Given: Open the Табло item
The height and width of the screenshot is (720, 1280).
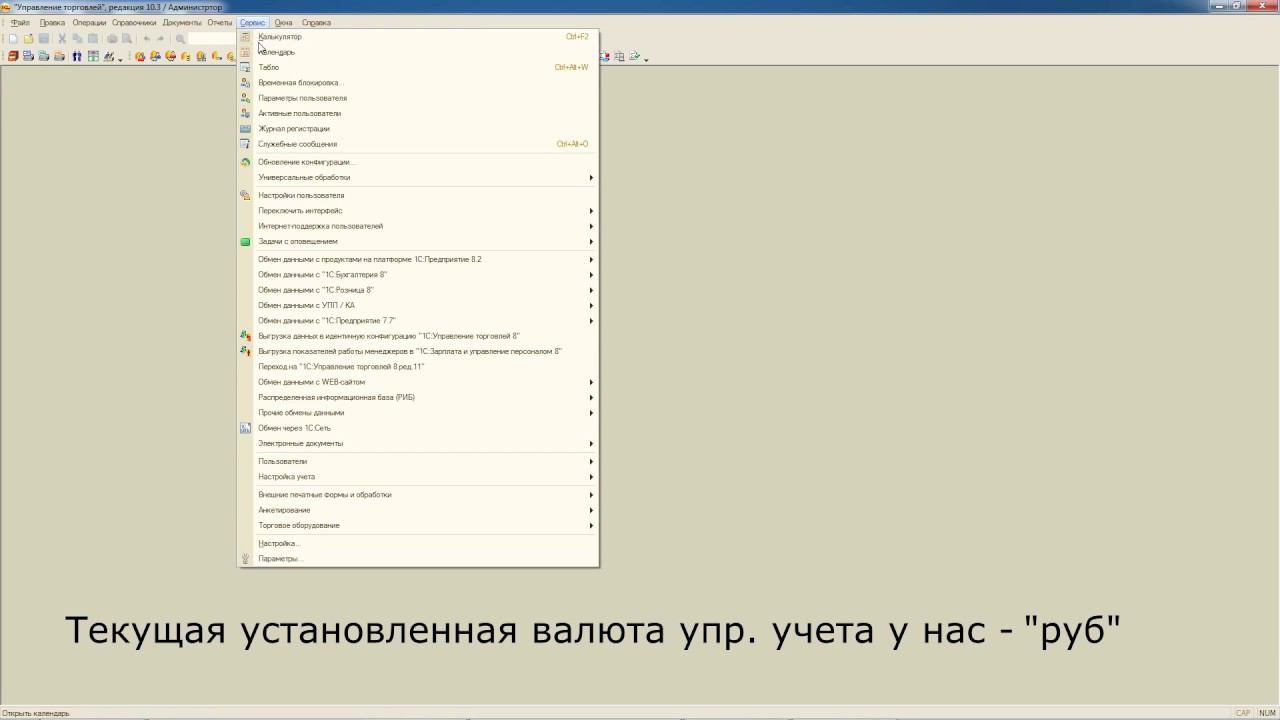Looking at the screenshot, I should click(418, 67).
